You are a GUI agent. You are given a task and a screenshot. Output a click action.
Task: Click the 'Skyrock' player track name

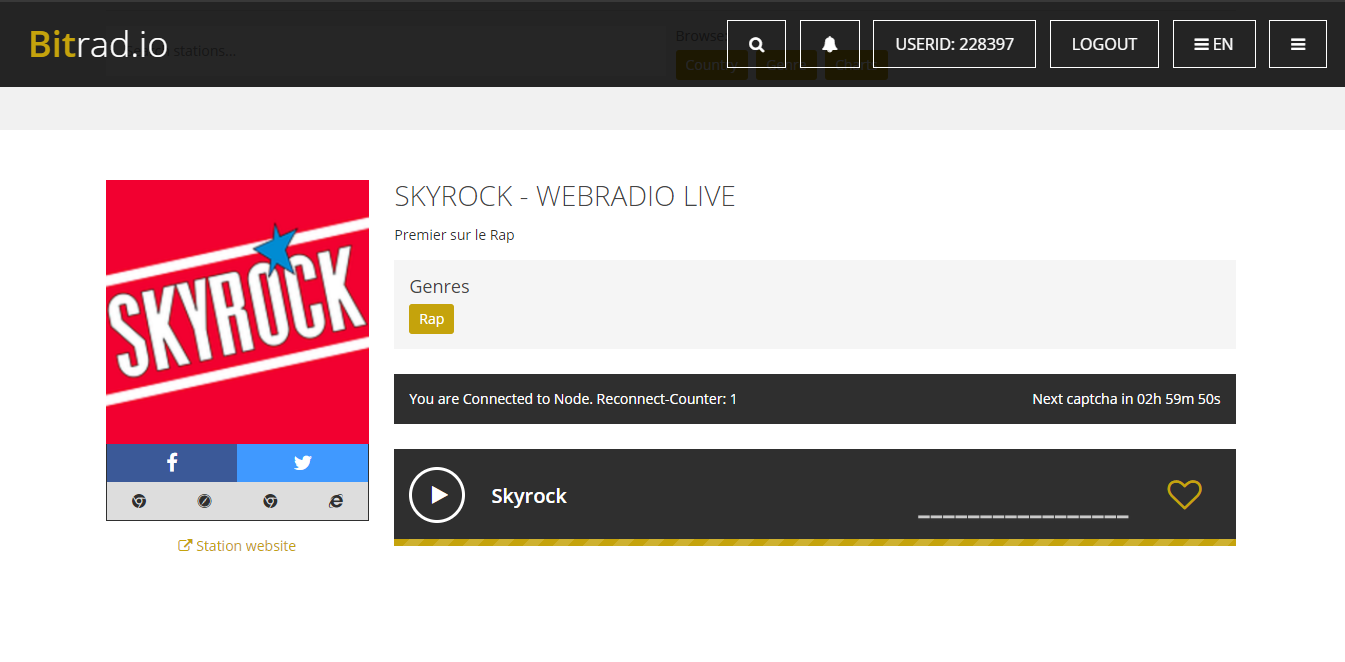point(529,496)
